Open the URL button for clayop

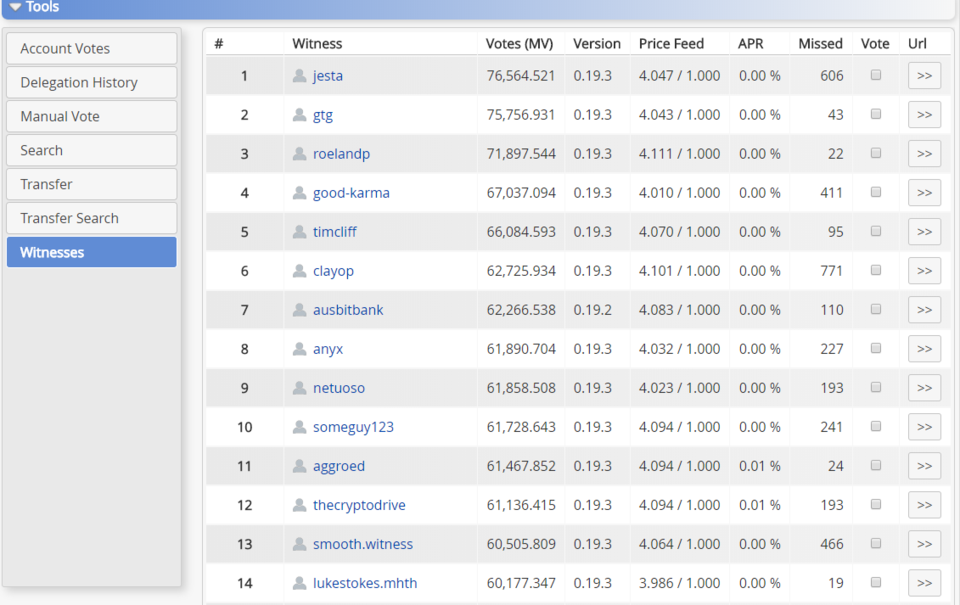[x=924, y=271]
